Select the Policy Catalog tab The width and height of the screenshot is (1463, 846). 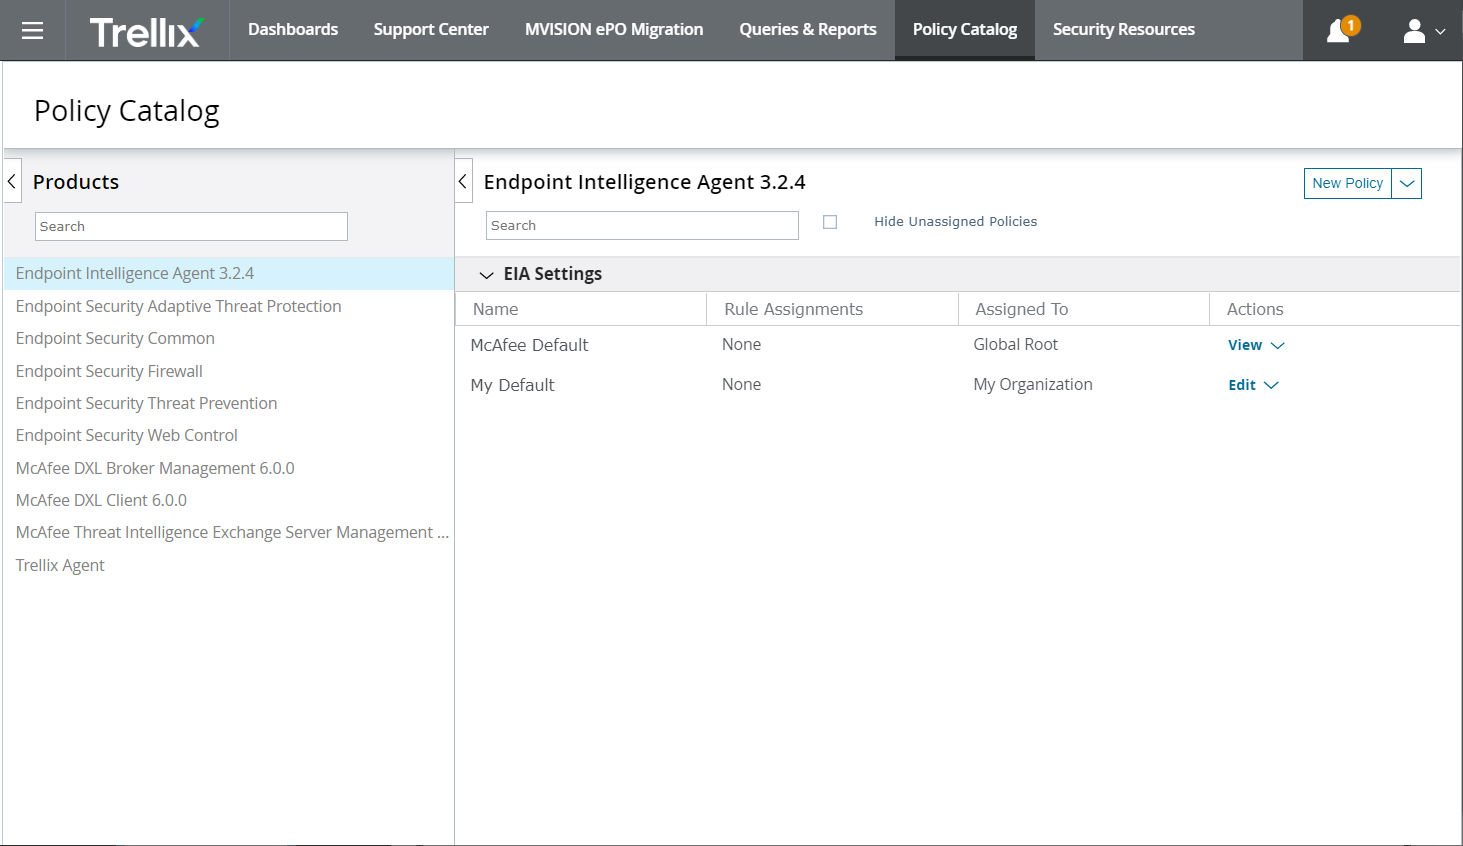pyautogui.click(x=965, y=30)
